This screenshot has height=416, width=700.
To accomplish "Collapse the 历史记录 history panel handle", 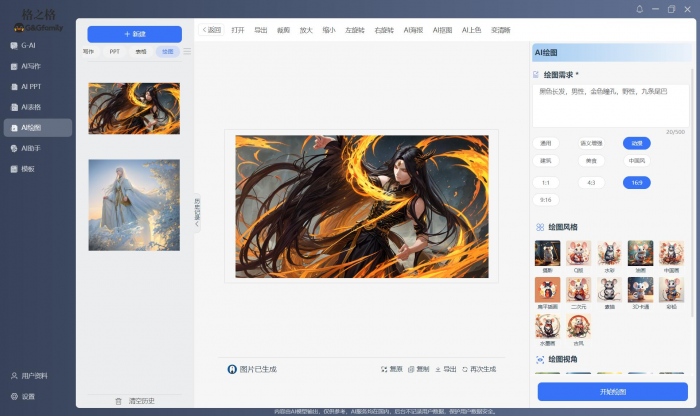I will 197,213.
